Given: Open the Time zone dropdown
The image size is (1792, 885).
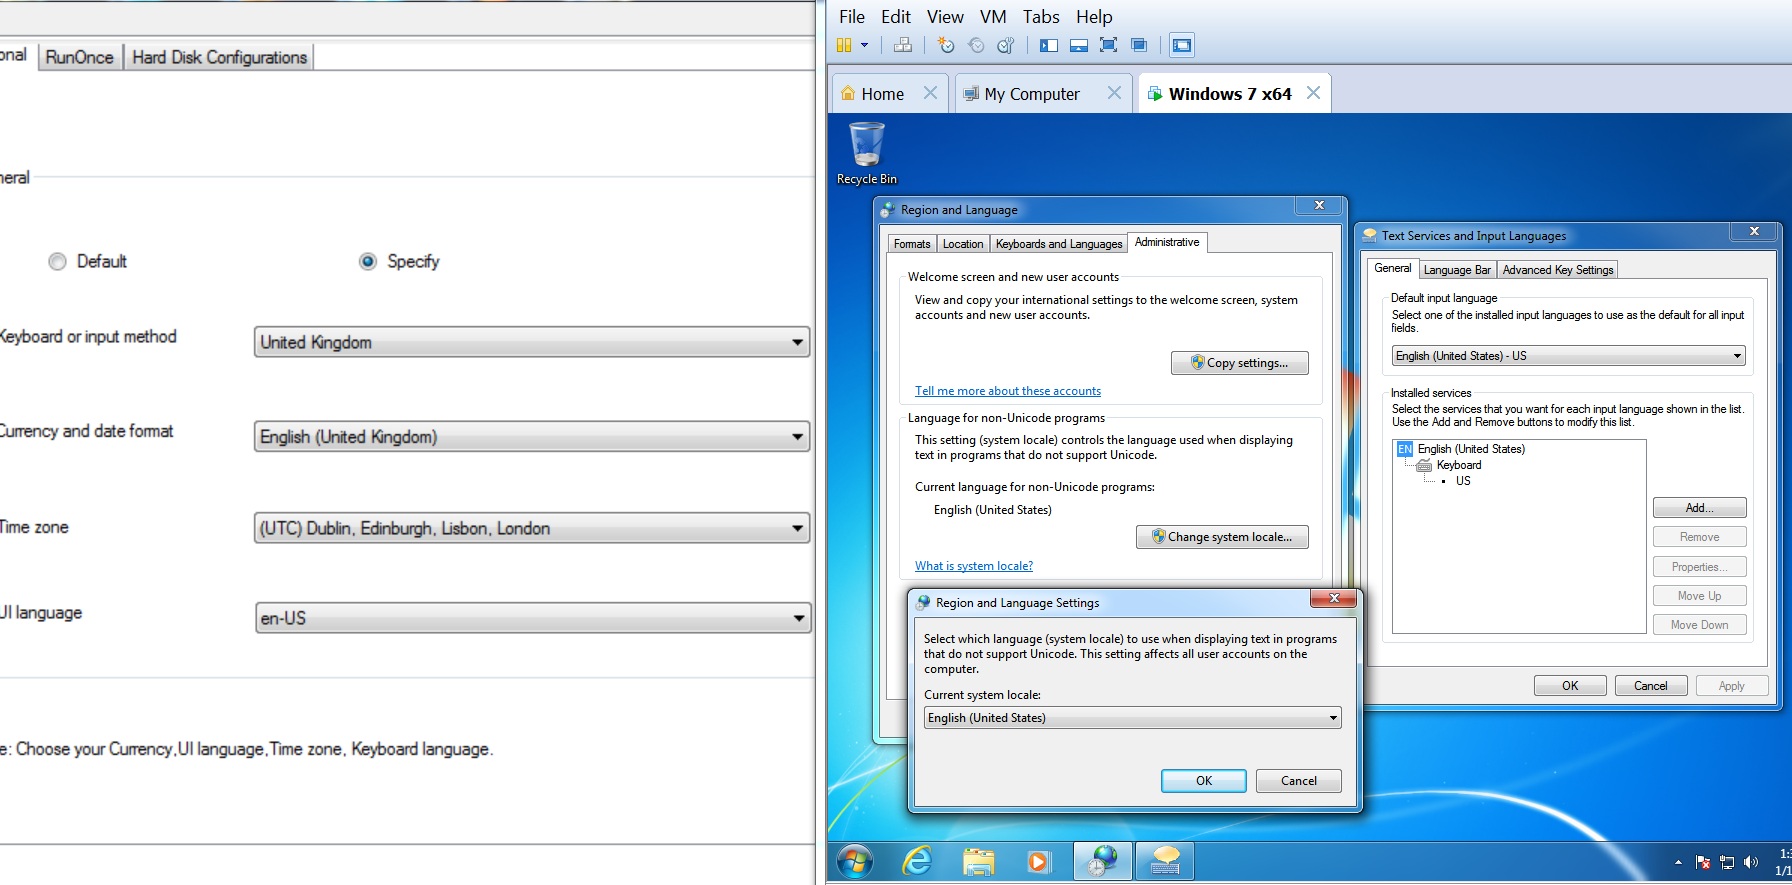Looking at the screenshot, I should pos(532,528).
